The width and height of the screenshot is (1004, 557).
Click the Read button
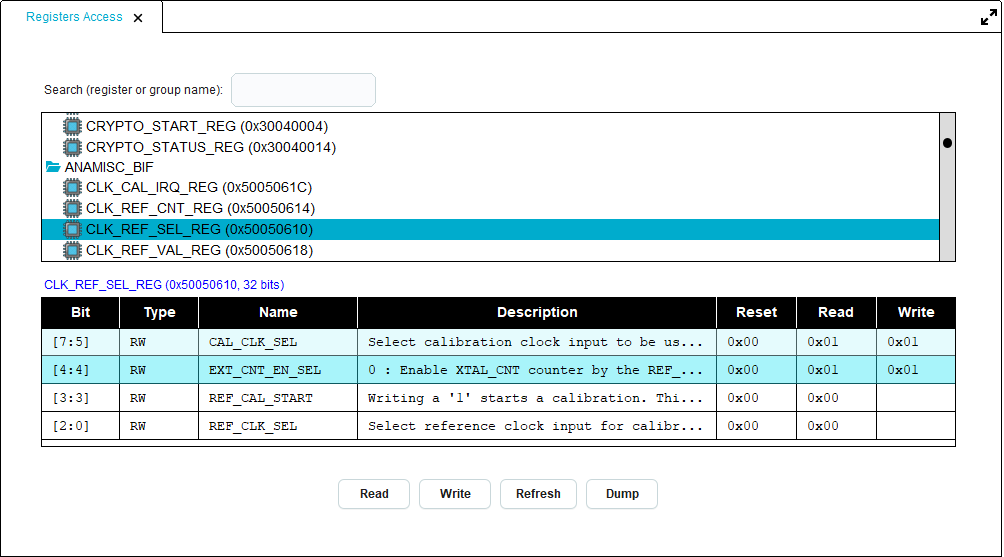click(x=374, y=494)
